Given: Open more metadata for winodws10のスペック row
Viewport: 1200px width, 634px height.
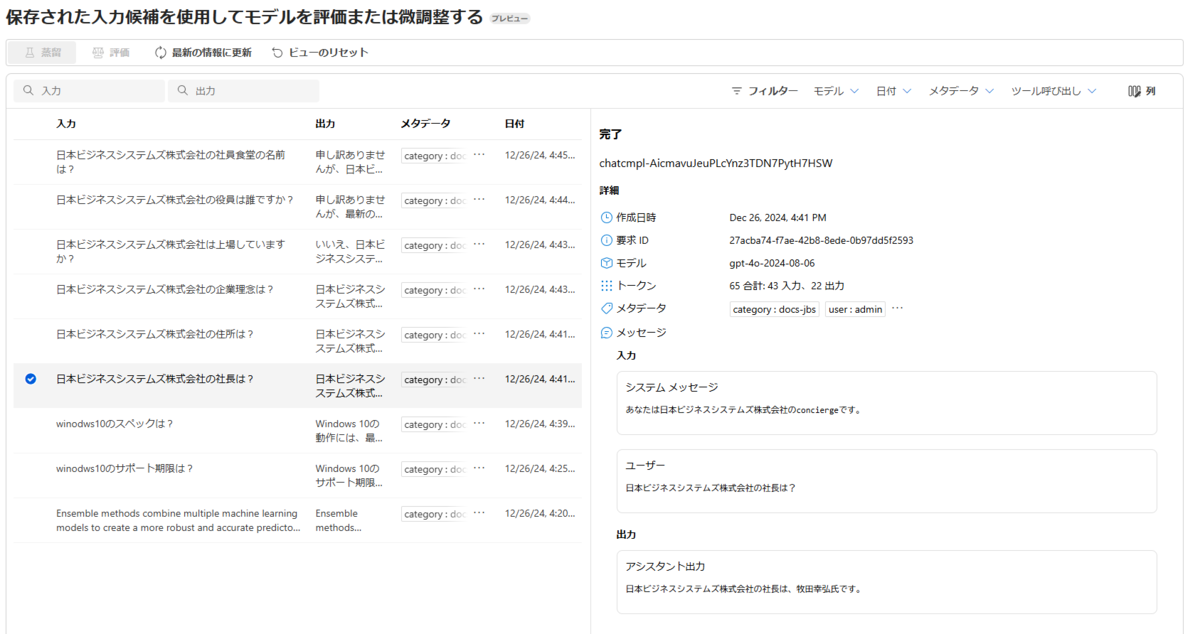Looking at the screenshot, I should (x=479, y=424).
